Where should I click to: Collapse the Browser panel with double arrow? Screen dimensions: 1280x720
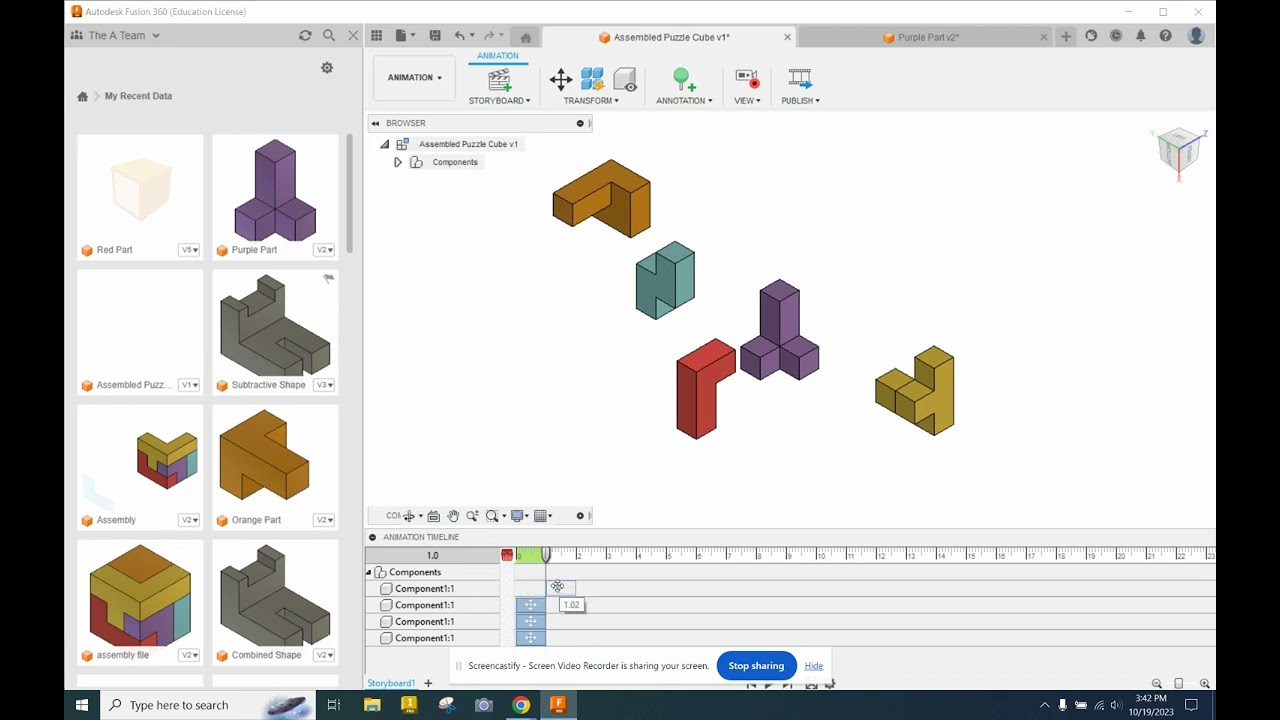[x=376, y=123]
